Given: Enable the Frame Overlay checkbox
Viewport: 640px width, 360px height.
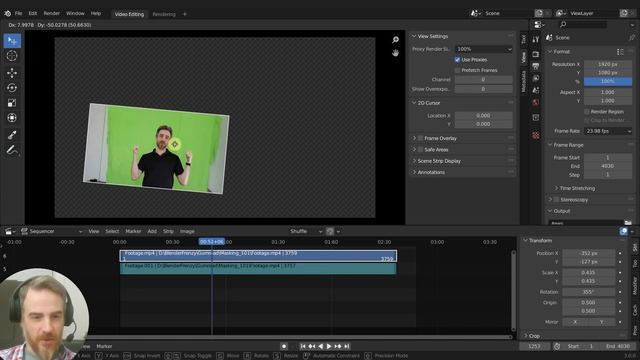Looking at the screenshot, I should coord(420,138).
